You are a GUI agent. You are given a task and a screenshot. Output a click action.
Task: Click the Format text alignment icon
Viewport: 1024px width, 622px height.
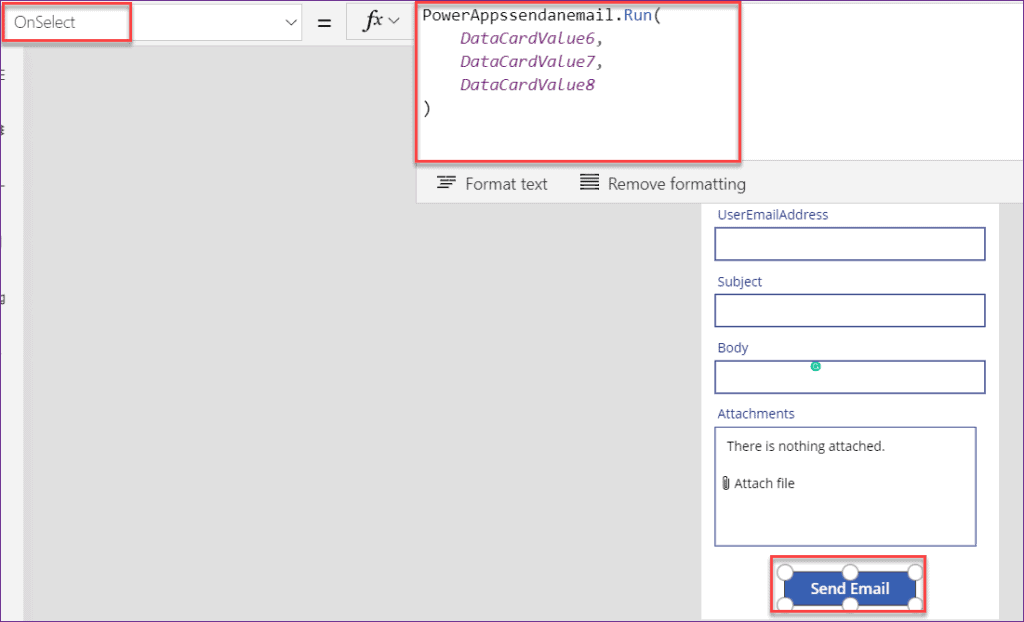tap(446, 183)
